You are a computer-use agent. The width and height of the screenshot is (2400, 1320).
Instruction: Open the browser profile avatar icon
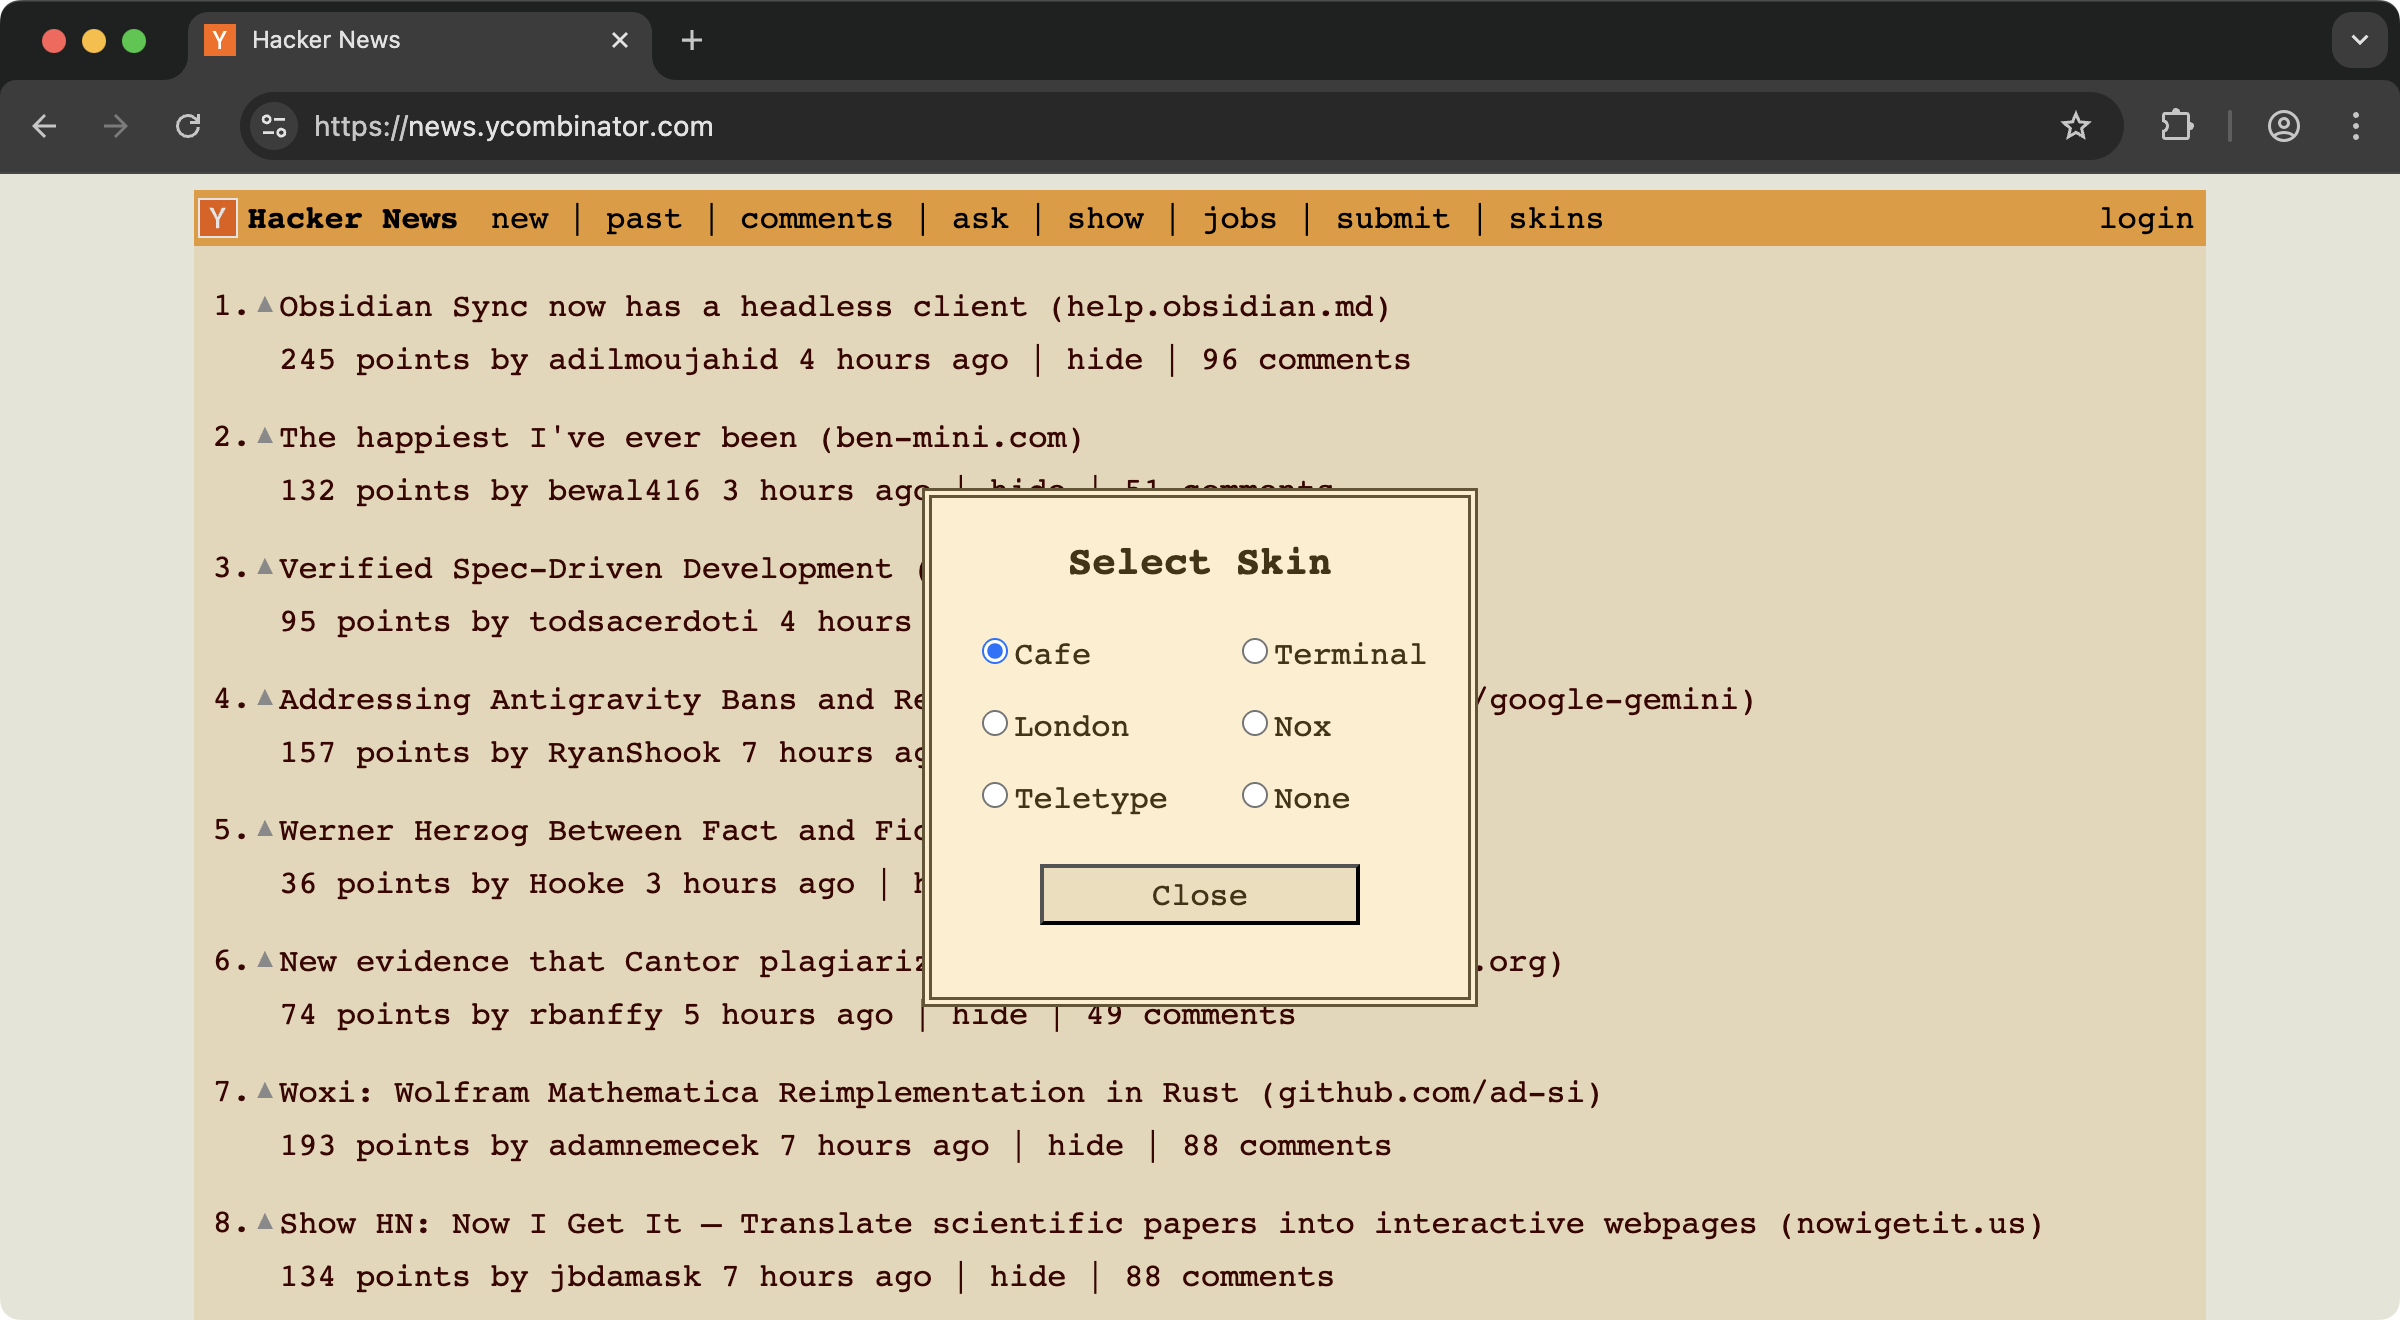pyautogui.click(x=2283, y=126)
